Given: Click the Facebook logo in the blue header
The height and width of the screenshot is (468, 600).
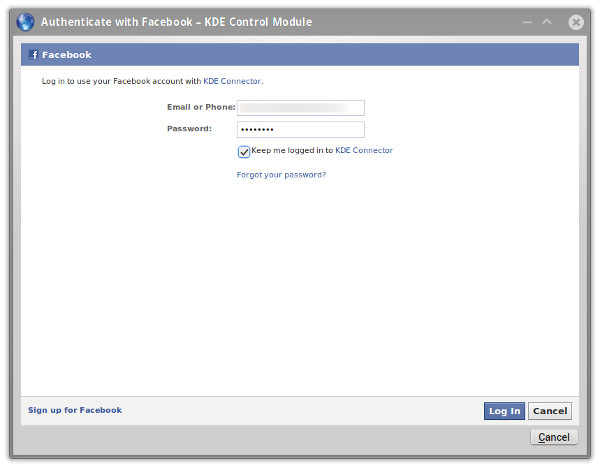Looking at the screenshot, I should pyautogui.click(x=35, y=55).
